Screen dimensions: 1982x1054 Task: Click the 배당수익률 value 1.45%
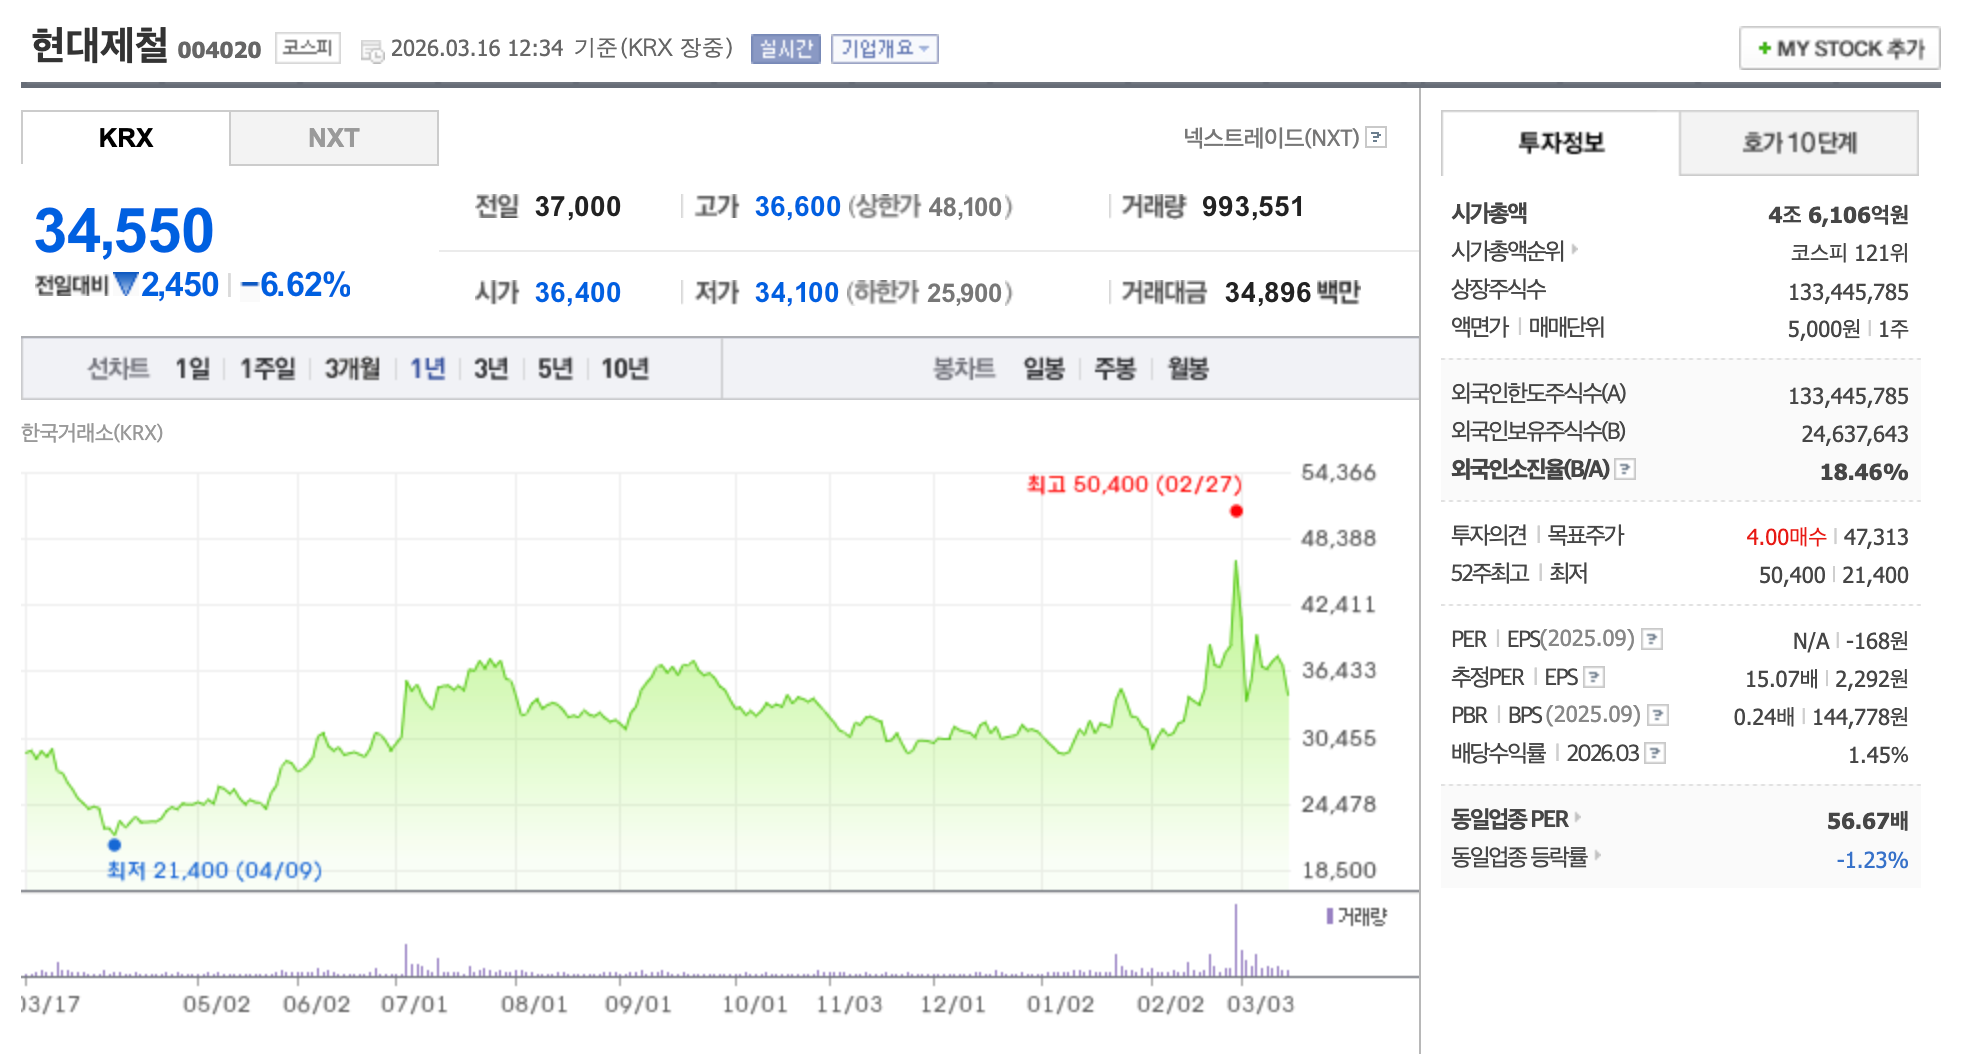coord(1878,755)
